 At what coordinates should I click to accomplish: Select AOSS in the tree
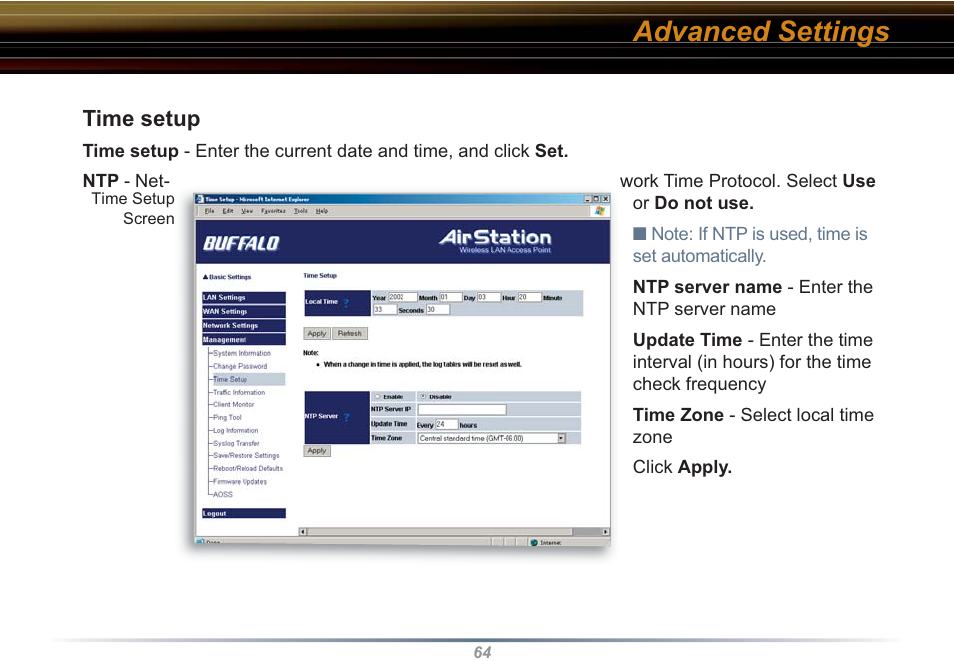223,495
